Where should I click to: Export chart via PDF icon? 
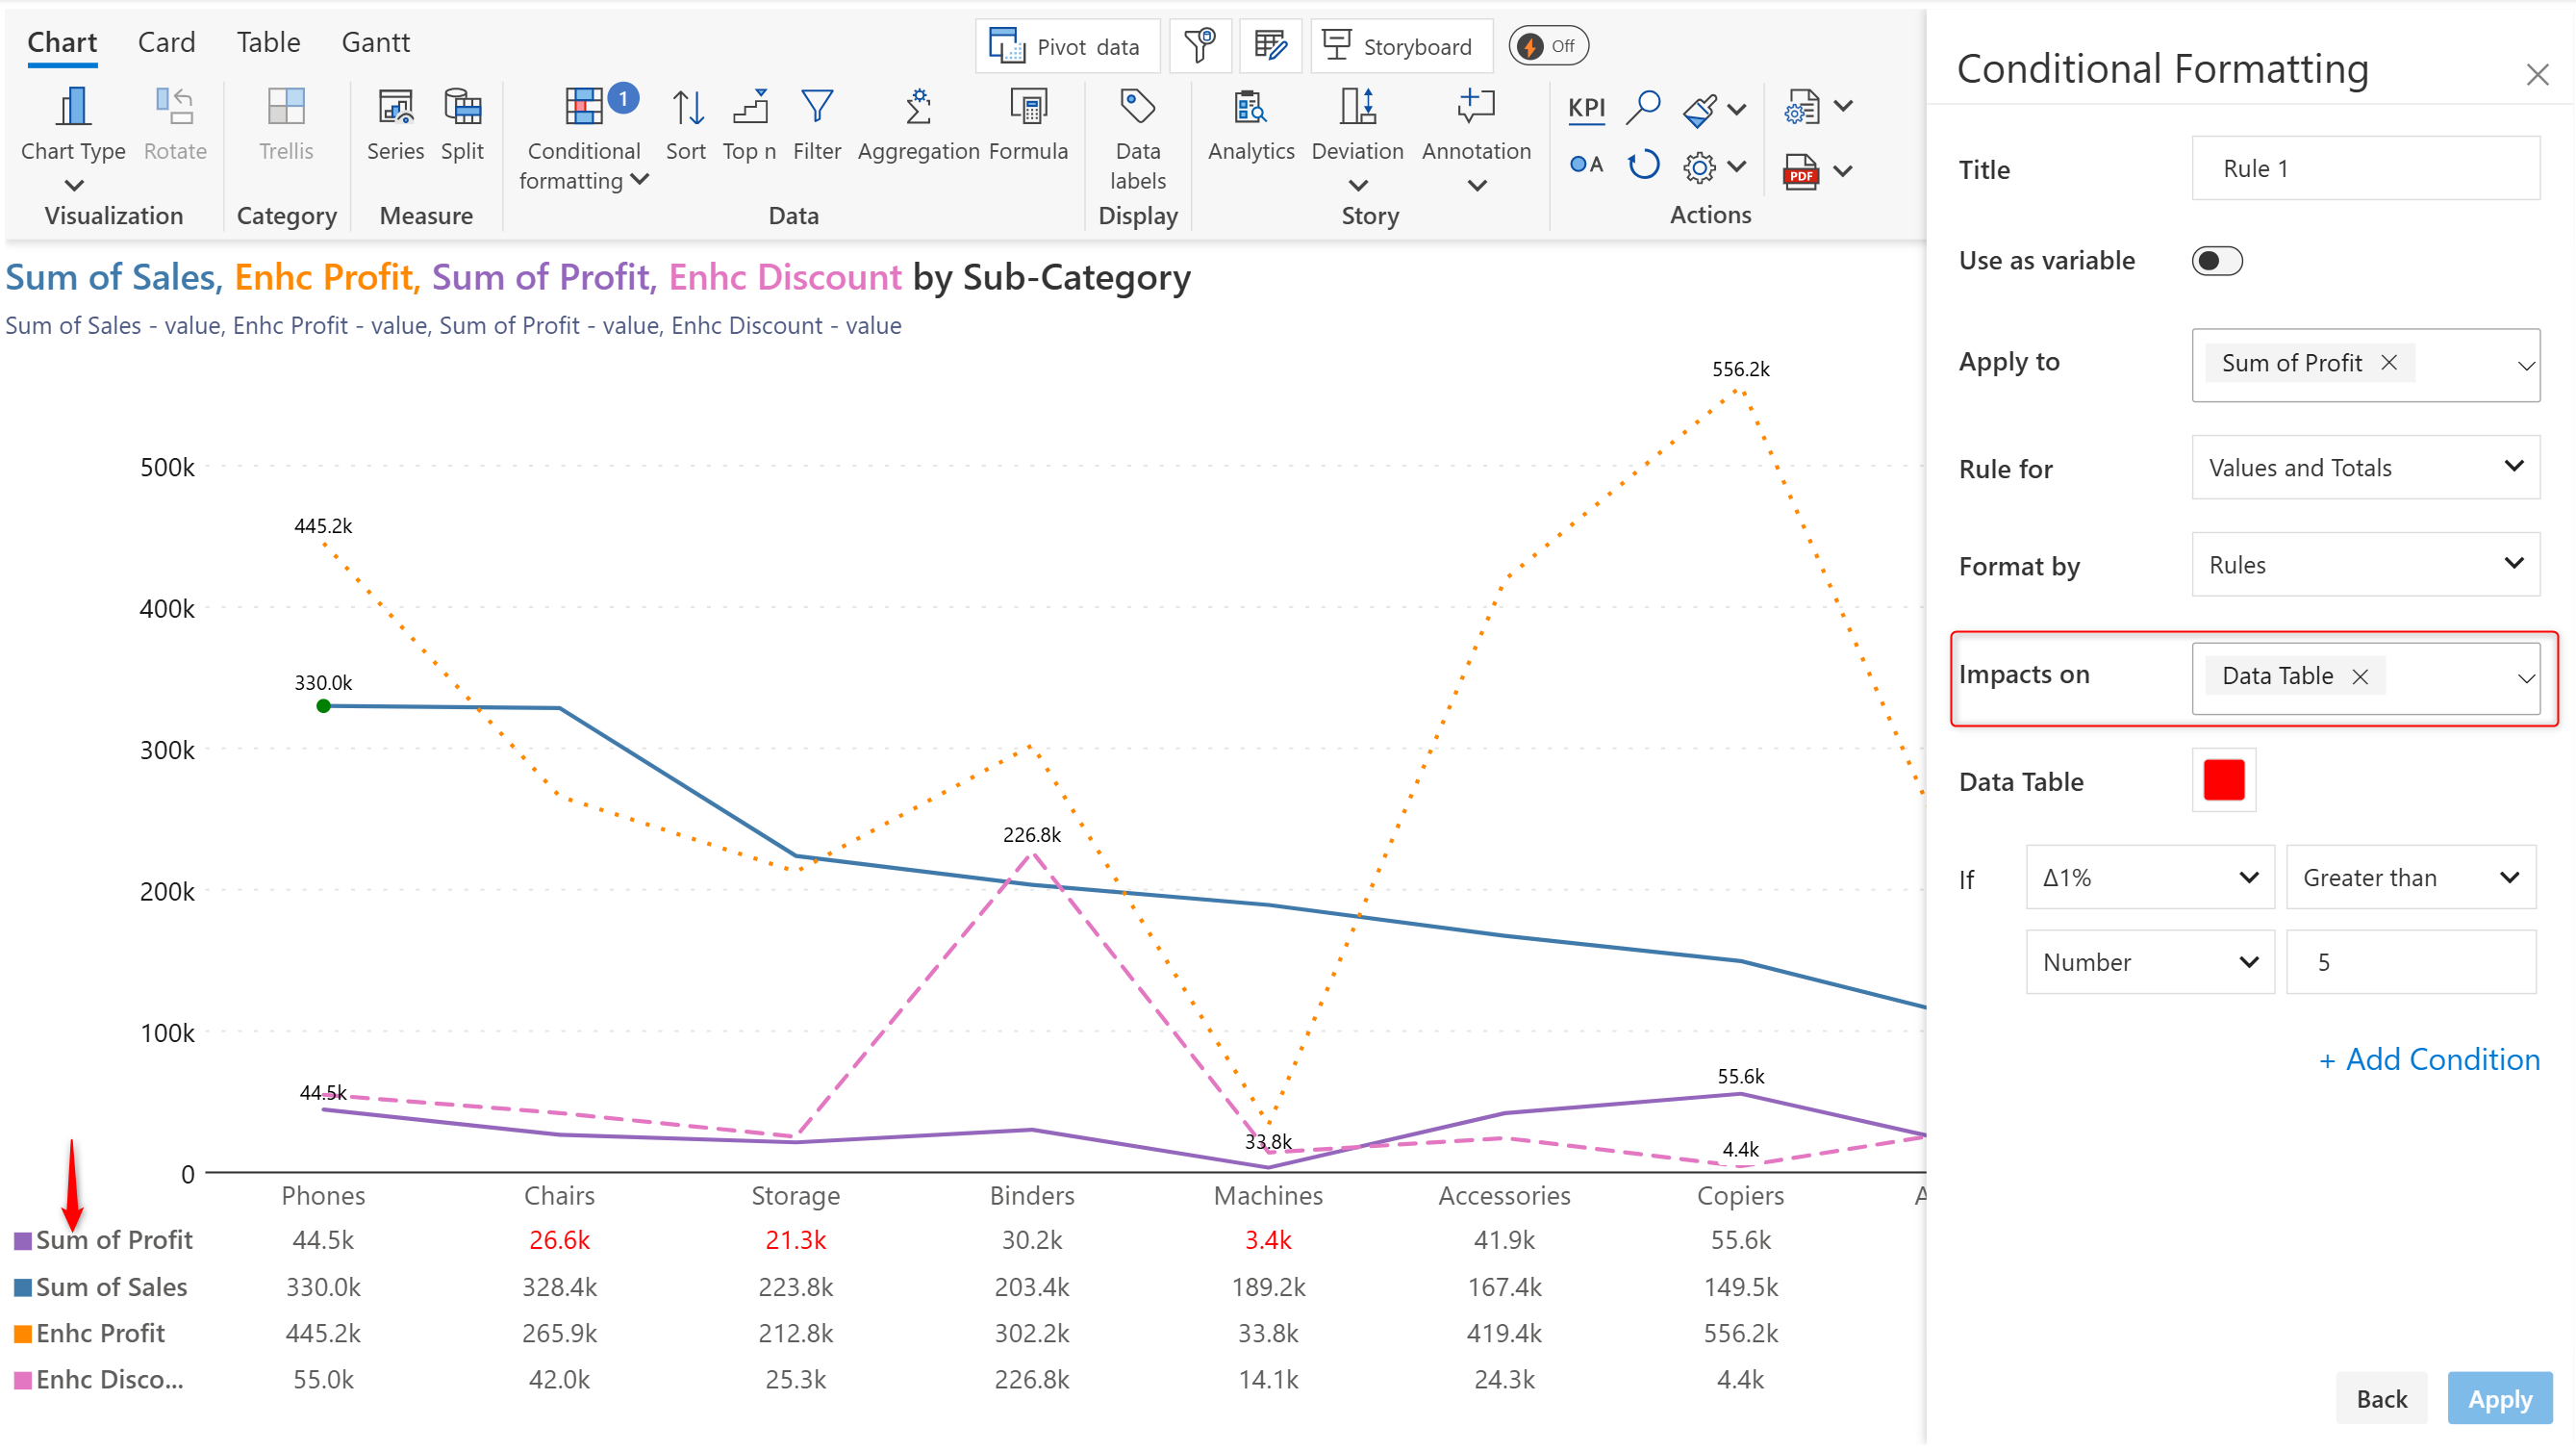pyautogui.click(x=1801, y=172)
